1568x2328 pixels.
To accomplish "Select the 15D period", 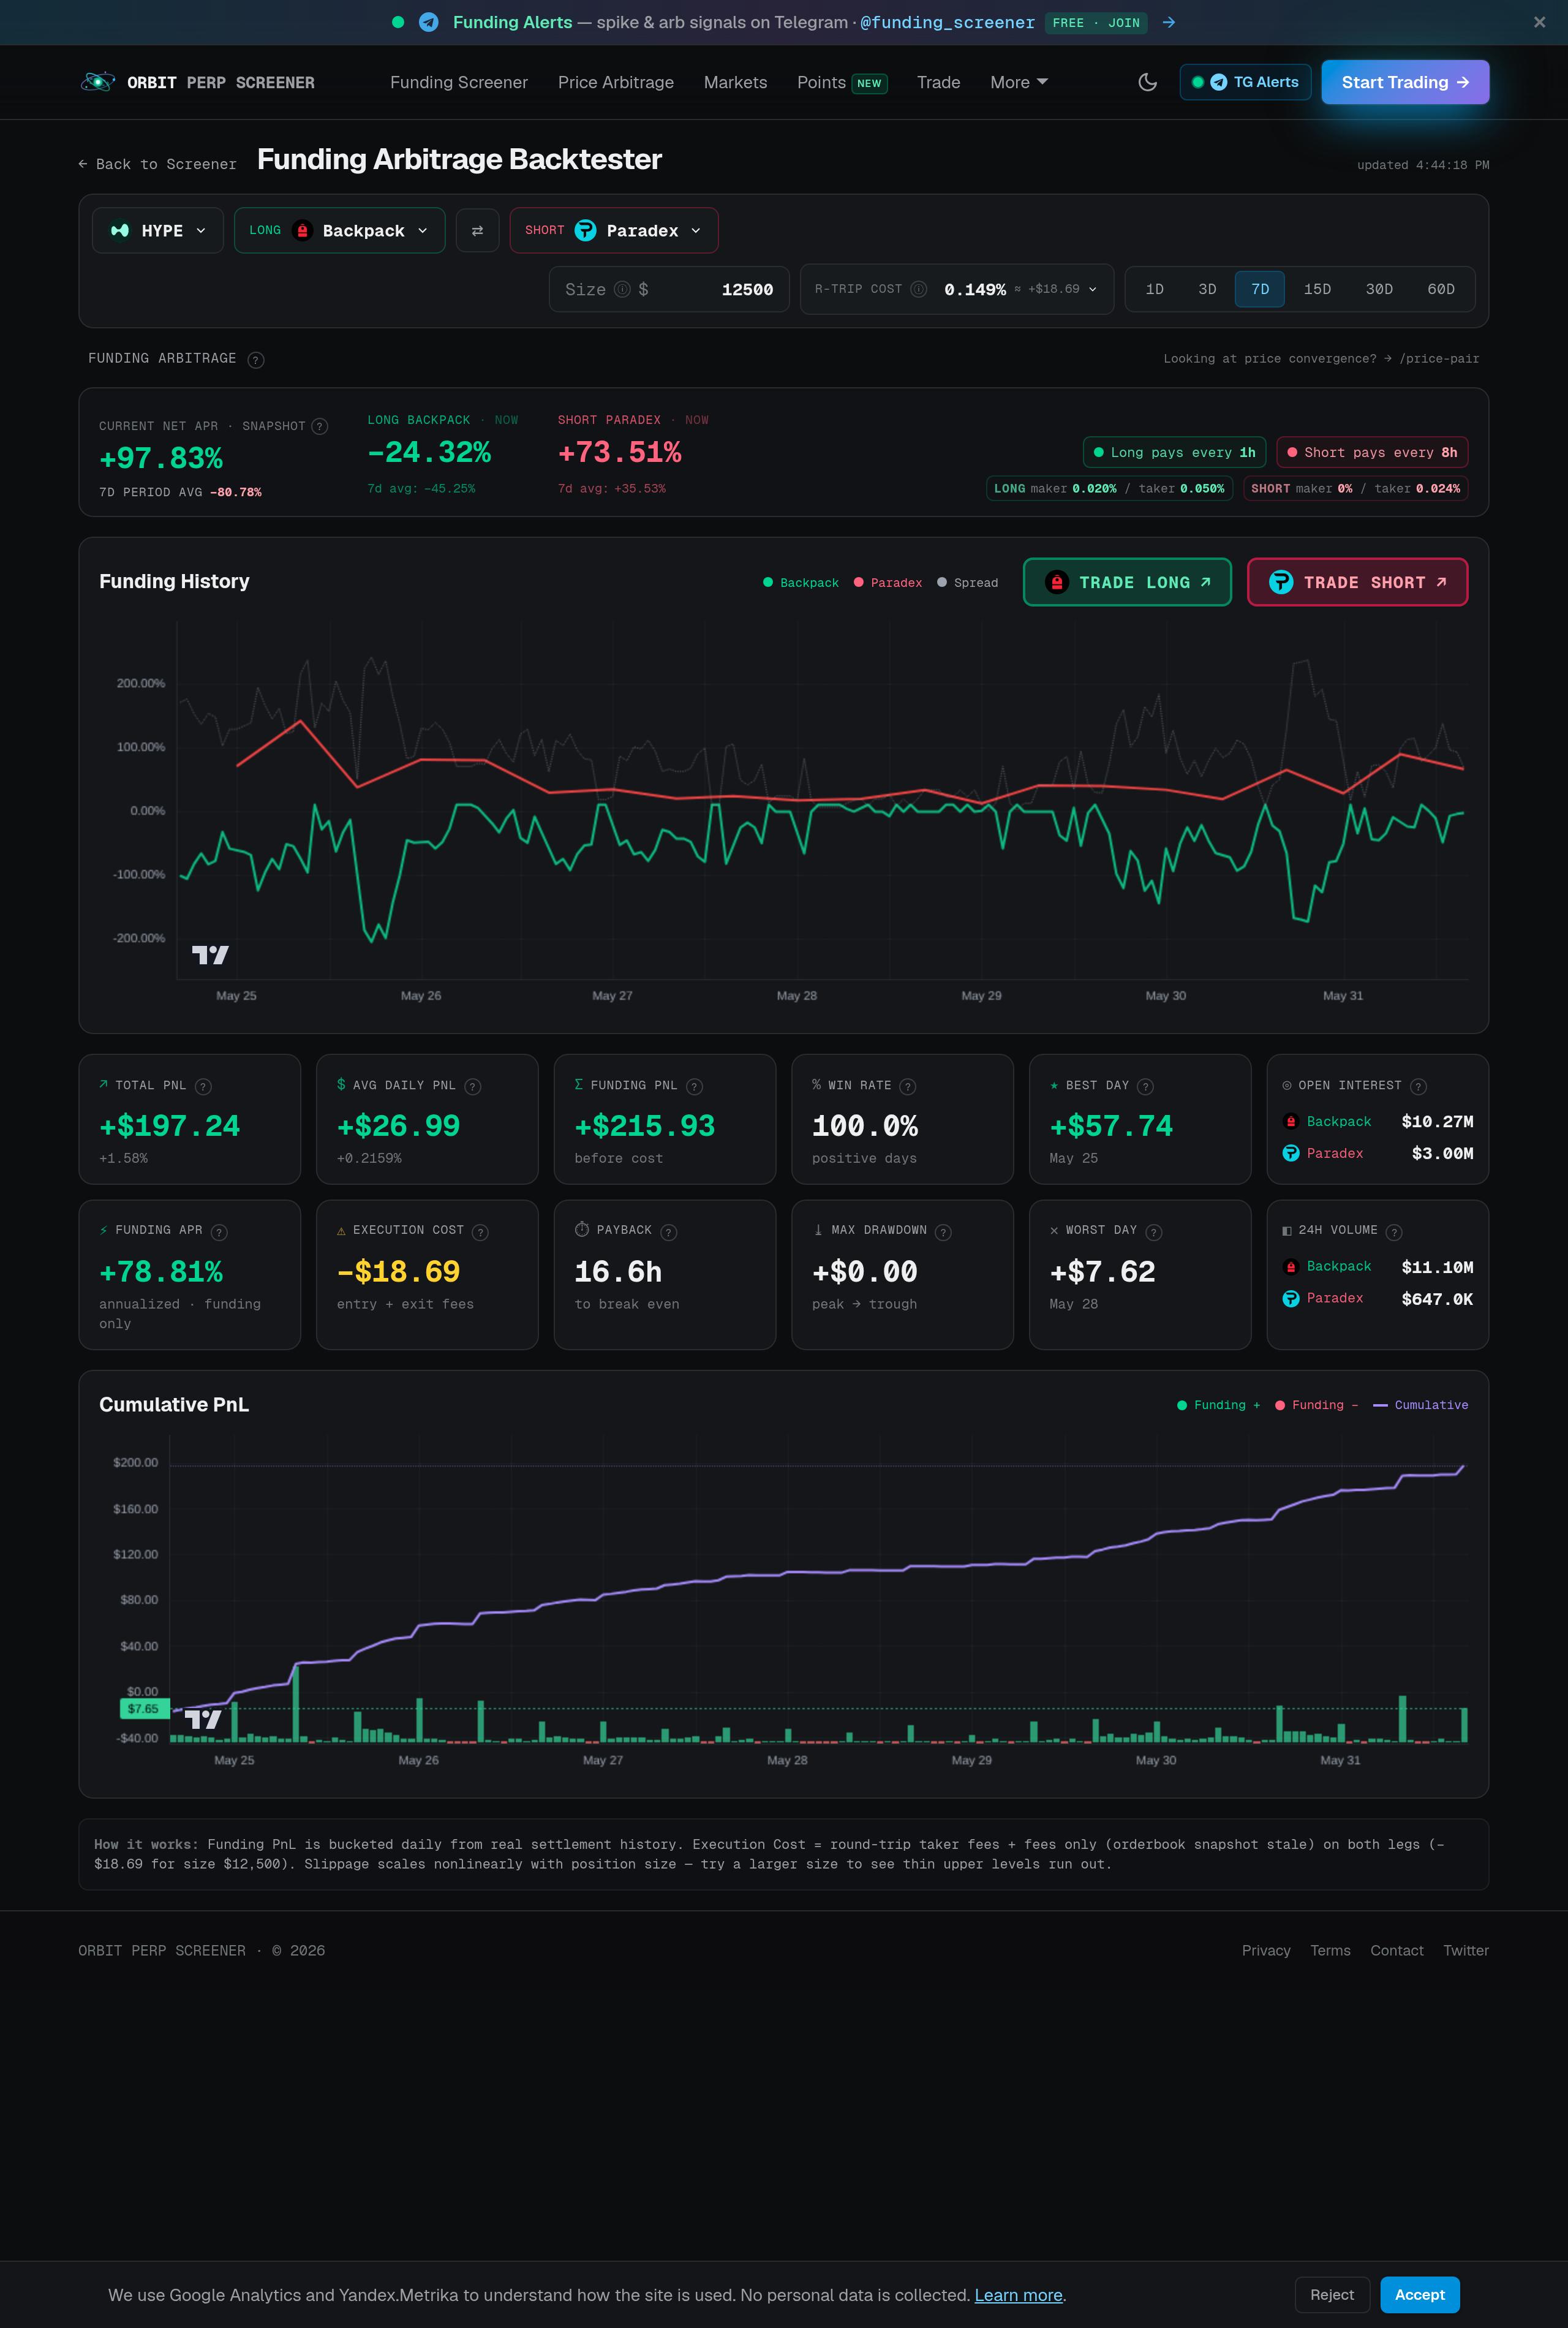I will [x=1317, y=289].
